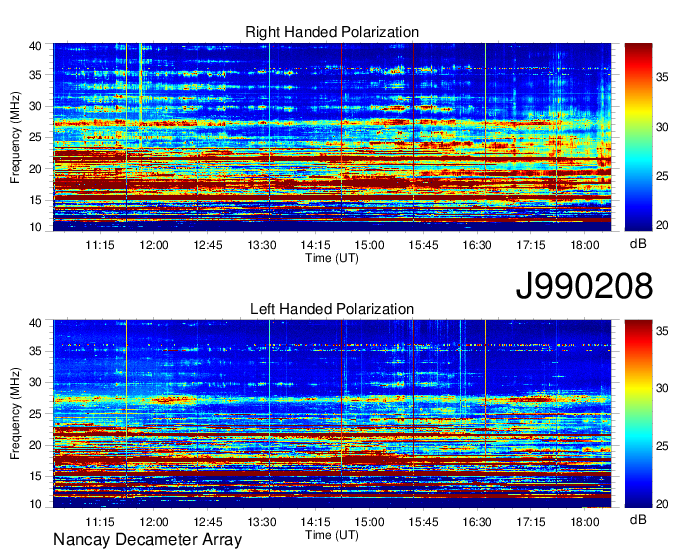Image resolution: width=680 pixels, height=552 pixels.
Task: Click 15 MHz tick on Left Handed plot
Action: [35, 476]
